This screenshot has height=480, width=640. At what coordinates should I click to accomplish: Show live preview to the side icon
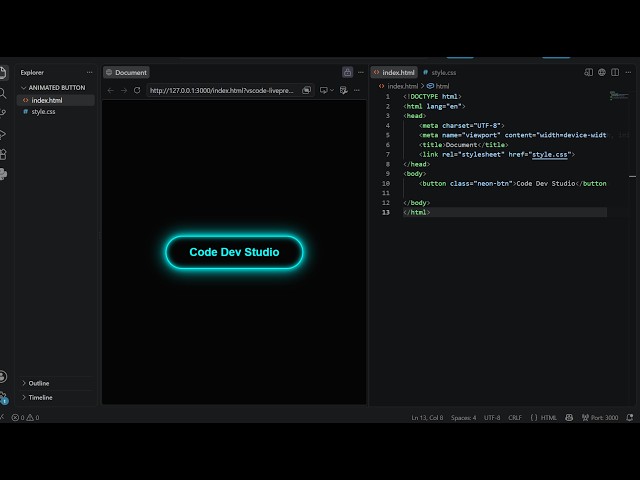(x=588, y=72)
